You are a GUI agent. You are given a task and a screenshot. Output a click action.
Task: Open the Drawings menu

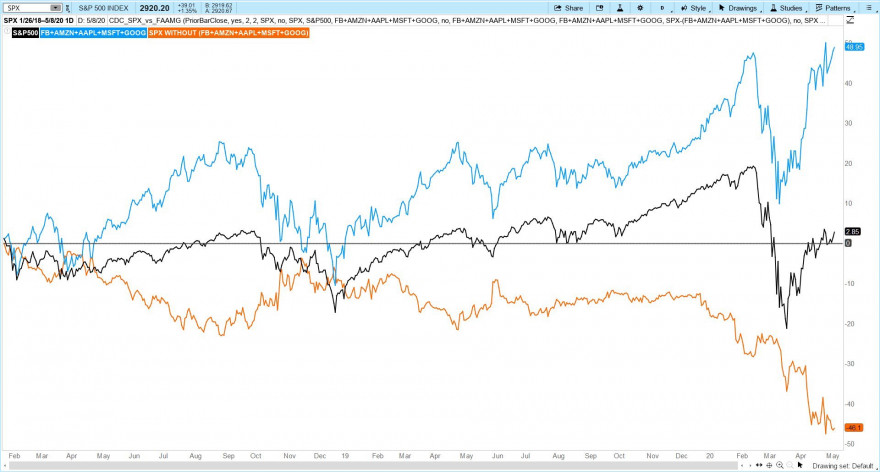click(x=739, y=8)
